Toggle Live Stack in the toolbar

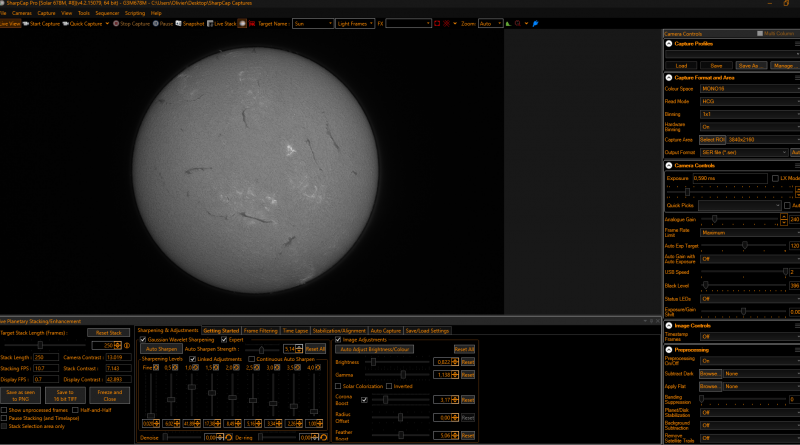221,23
